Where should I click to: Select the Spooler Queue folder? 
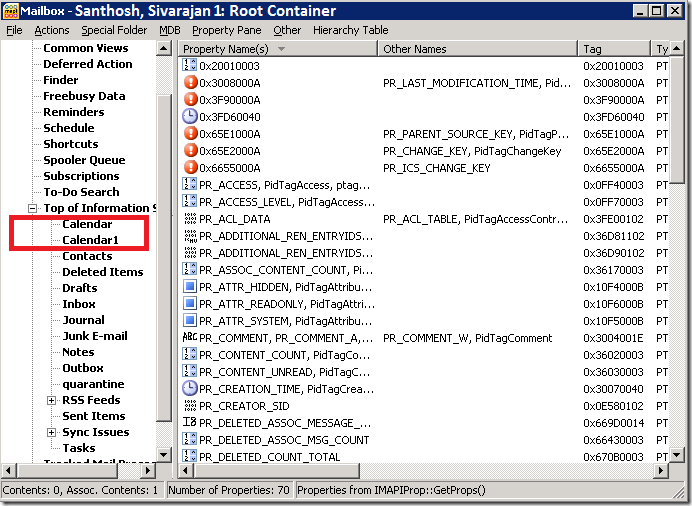(84, 160)
